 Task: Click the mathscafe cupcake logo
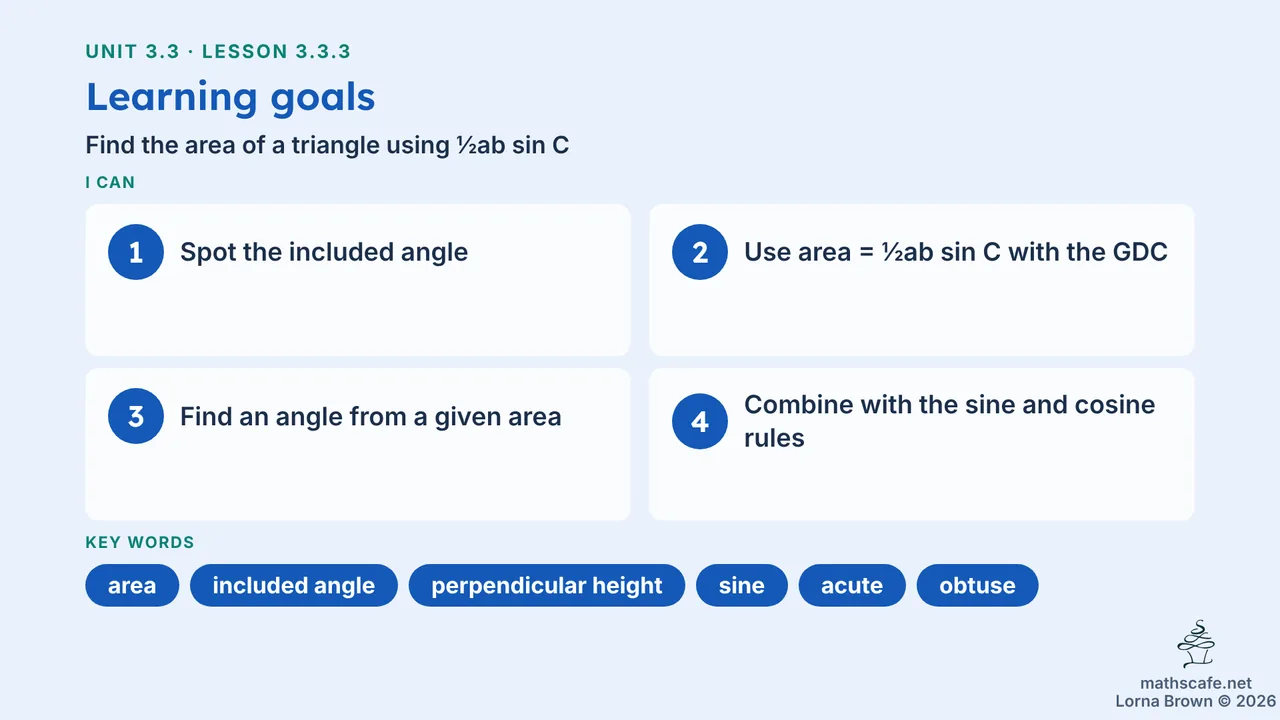tap(1196, 645)
